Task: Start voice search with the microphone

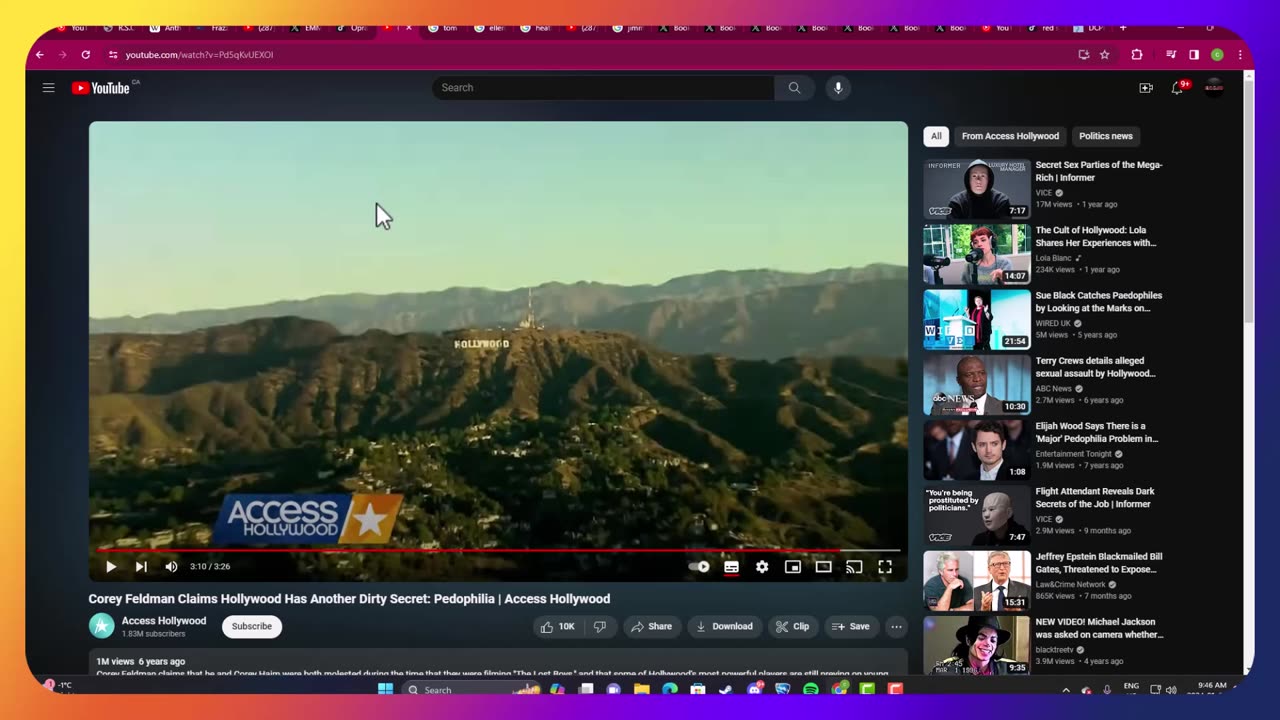Action: [x=838, y=88]
